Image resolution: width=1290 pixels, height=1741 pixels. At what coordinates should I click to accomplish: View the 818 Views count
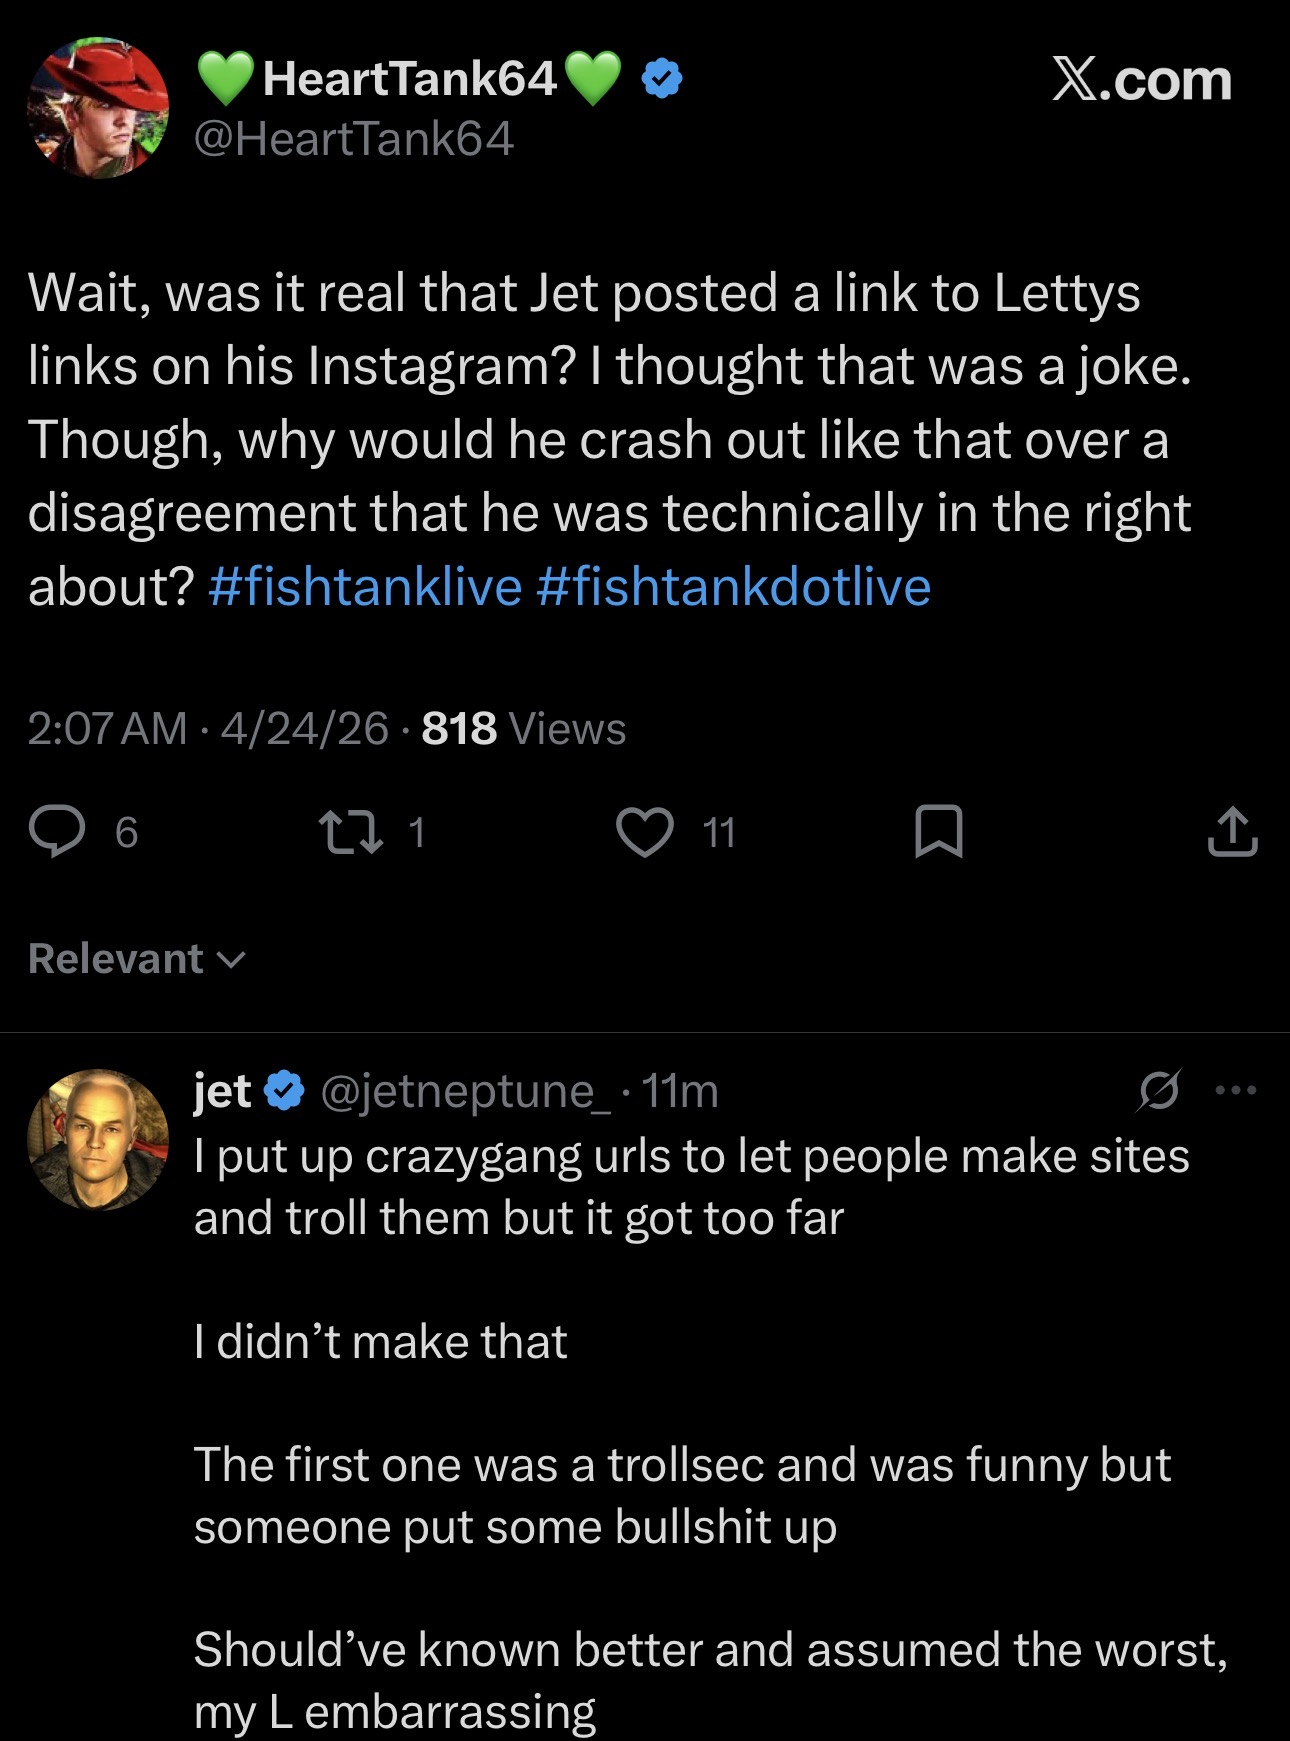click(x=523, y=729)
